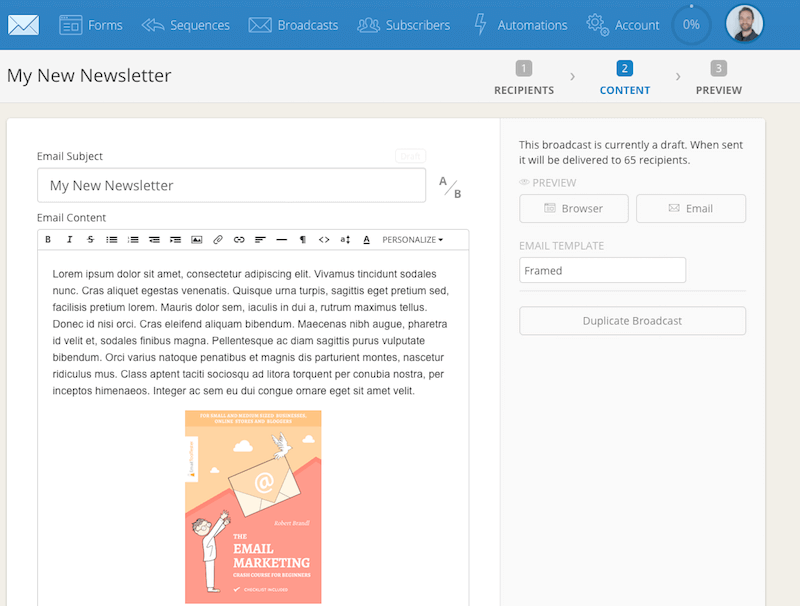Open the Email Template Framed selector
Viewport: 800px width, 606px height.
tap(602, 270)
